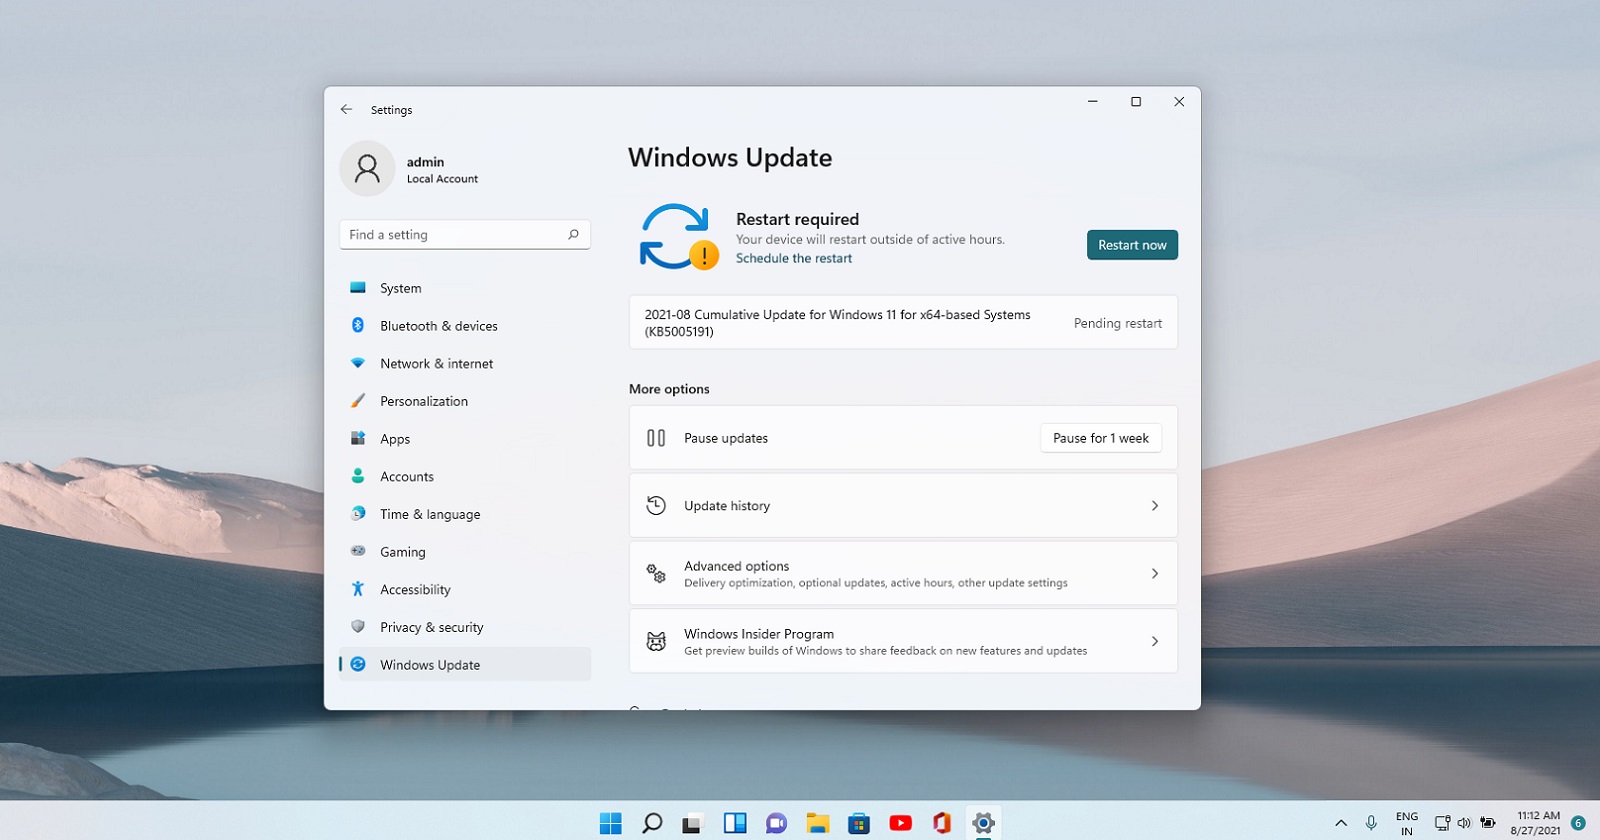This screenshot has width=1600, height=840.
Task: Open Task View on taskbar
Action: [692, 823]
